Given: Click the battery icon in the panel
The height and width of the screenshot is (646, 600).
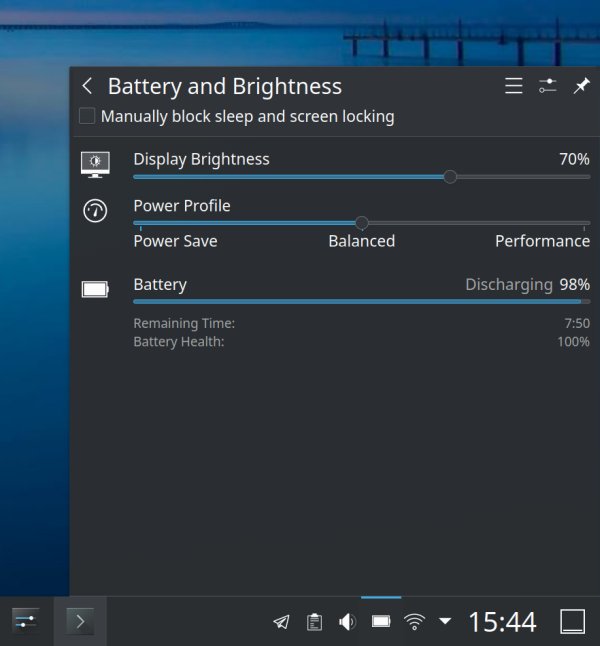Looking at the screenshot, I should (95, 289).
